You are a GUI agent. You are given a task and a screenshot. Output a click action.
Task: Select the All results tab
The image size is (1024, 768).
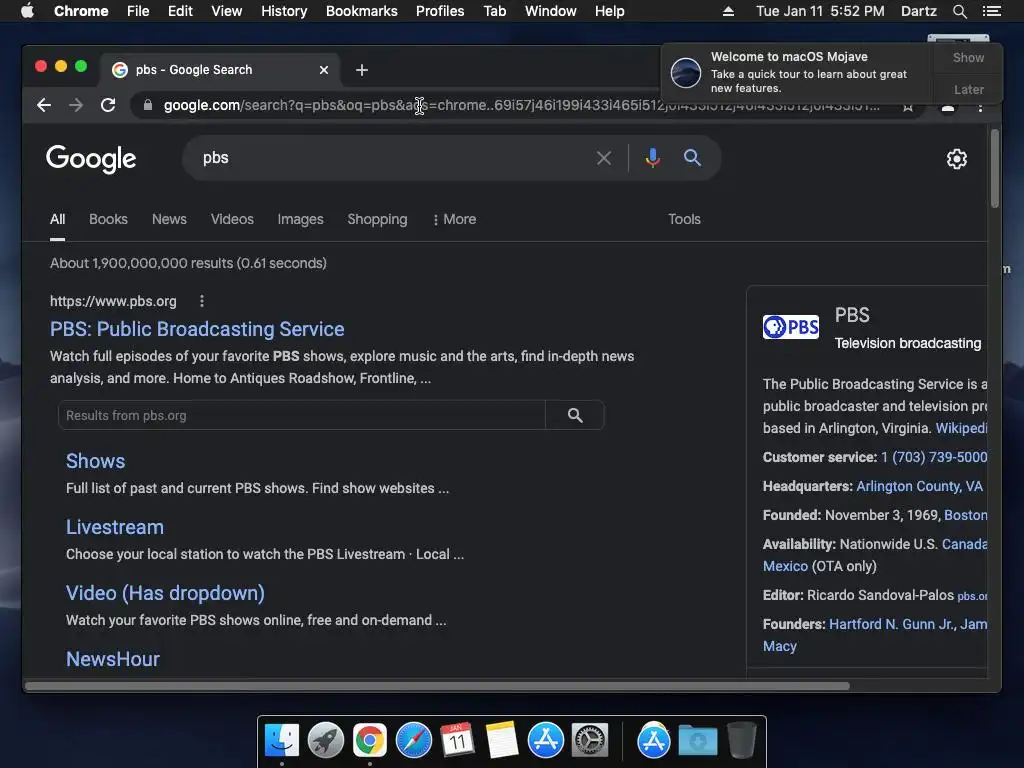click(57, 219)
